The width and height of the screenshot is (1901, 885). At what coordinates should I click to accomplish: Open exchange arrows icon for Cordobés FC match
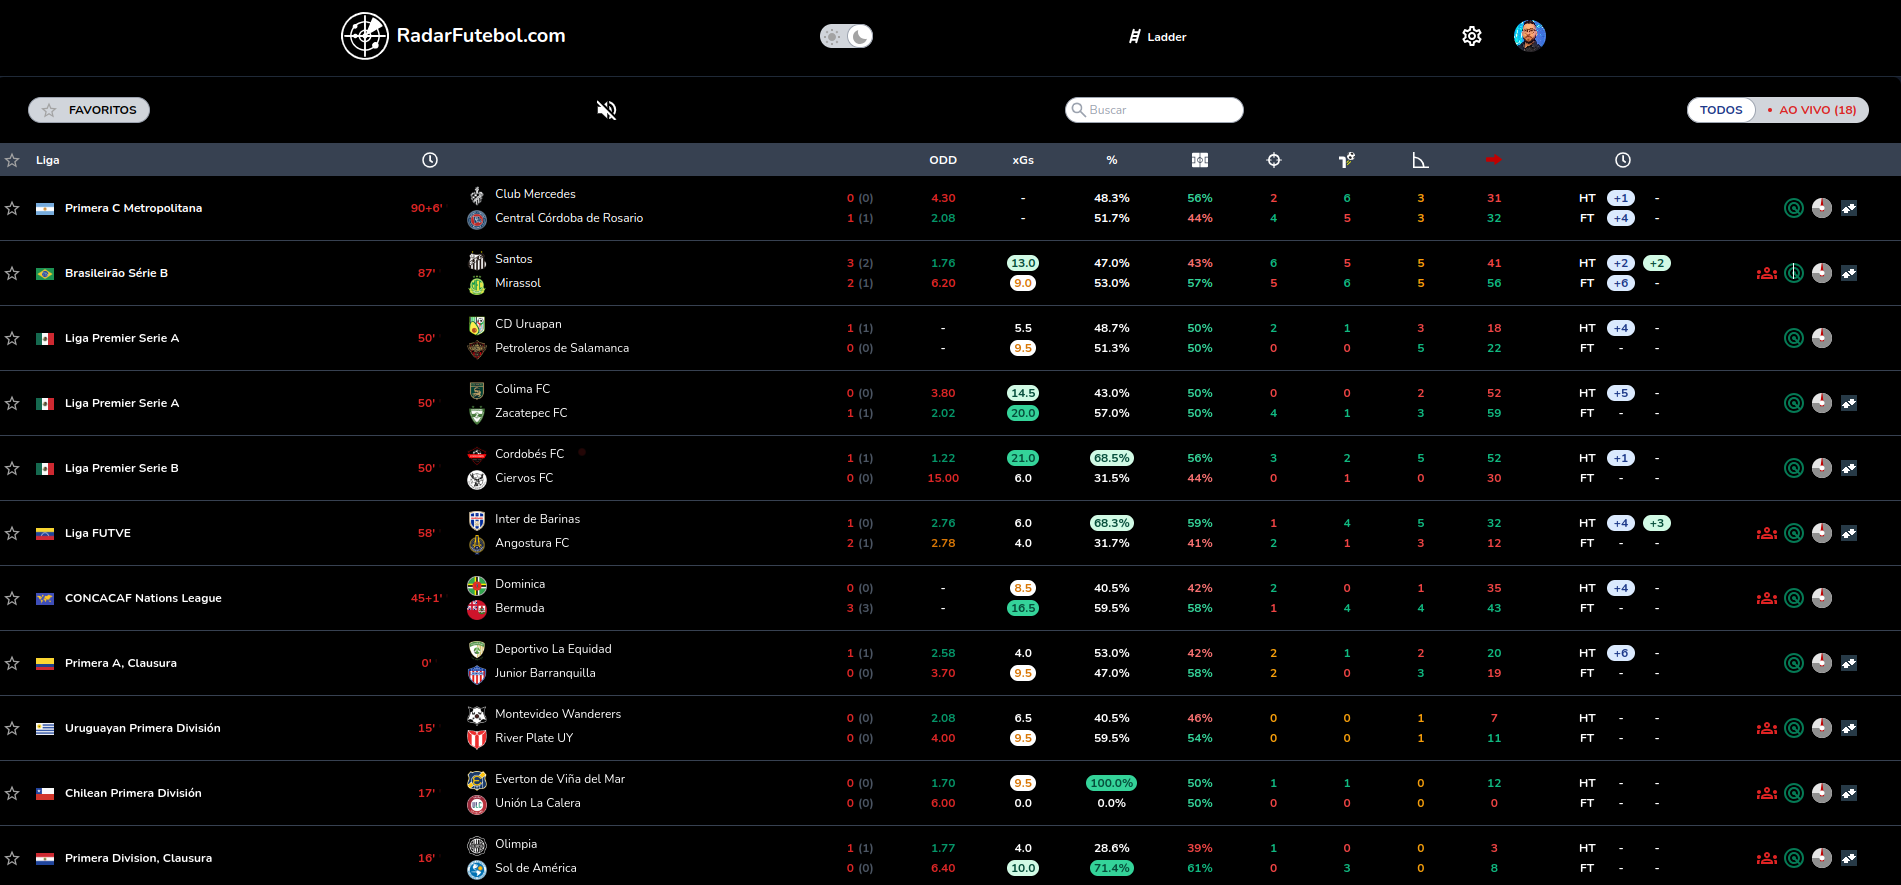[x=1849, y=468]
